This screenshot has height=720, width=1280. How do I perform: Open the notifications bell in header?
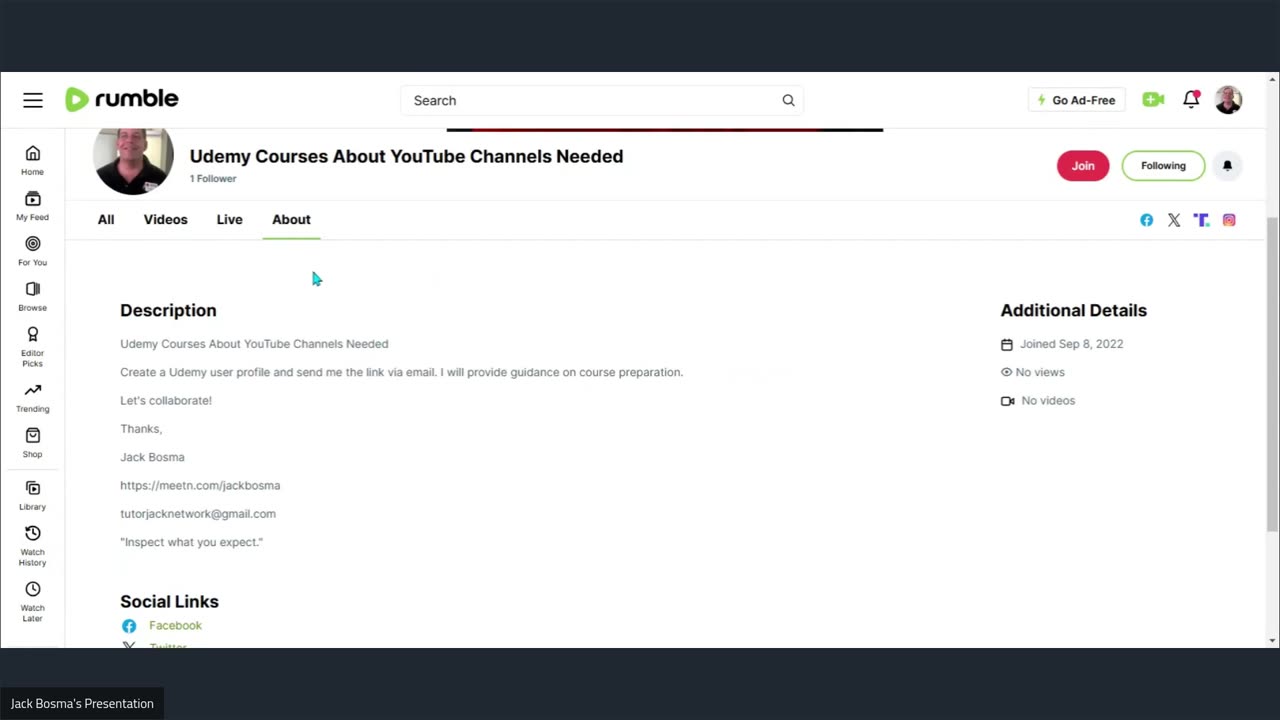[1191, 99]
